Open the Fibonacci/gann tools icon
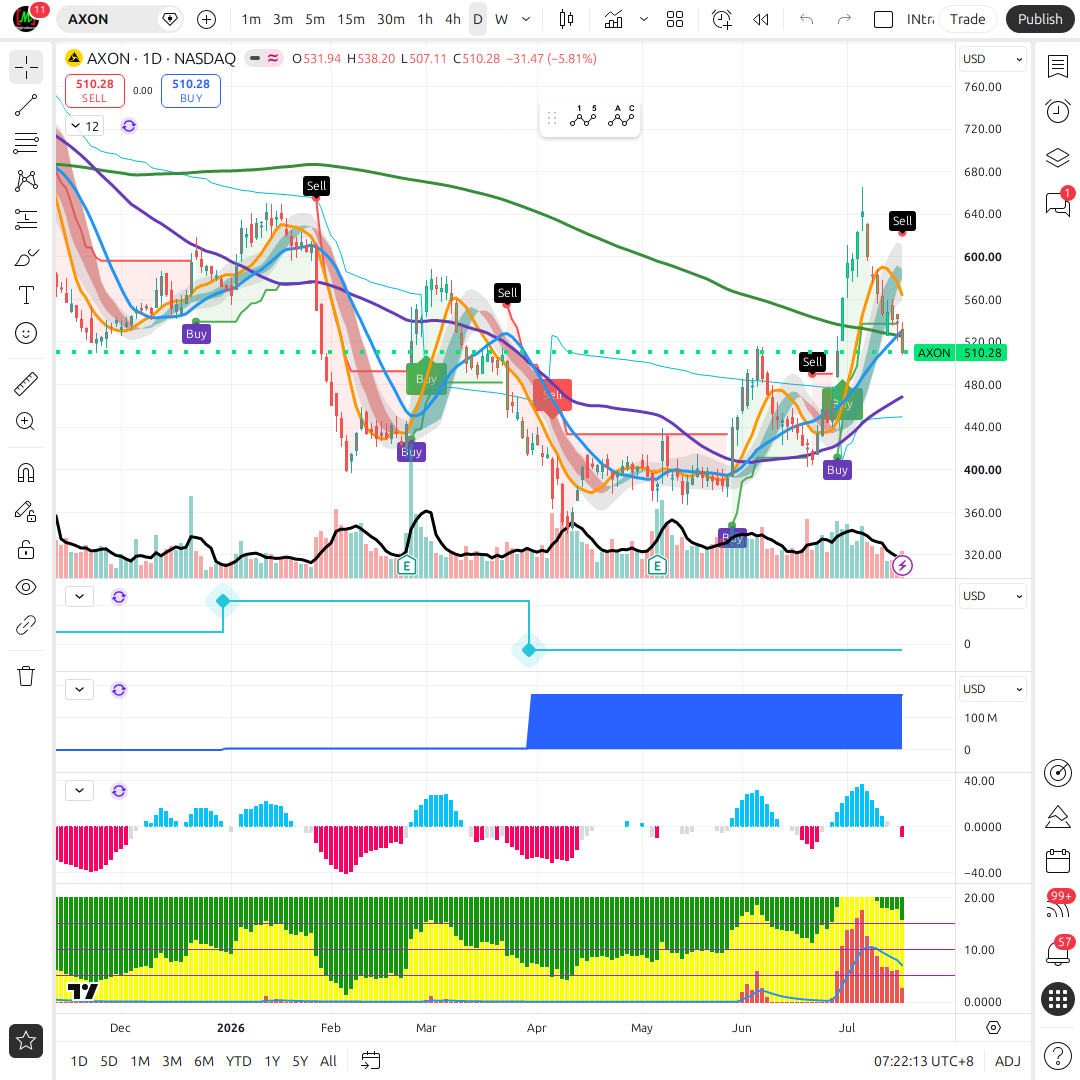Image resolution: width=1080 pixels, height=1080 pixels. 26,143
